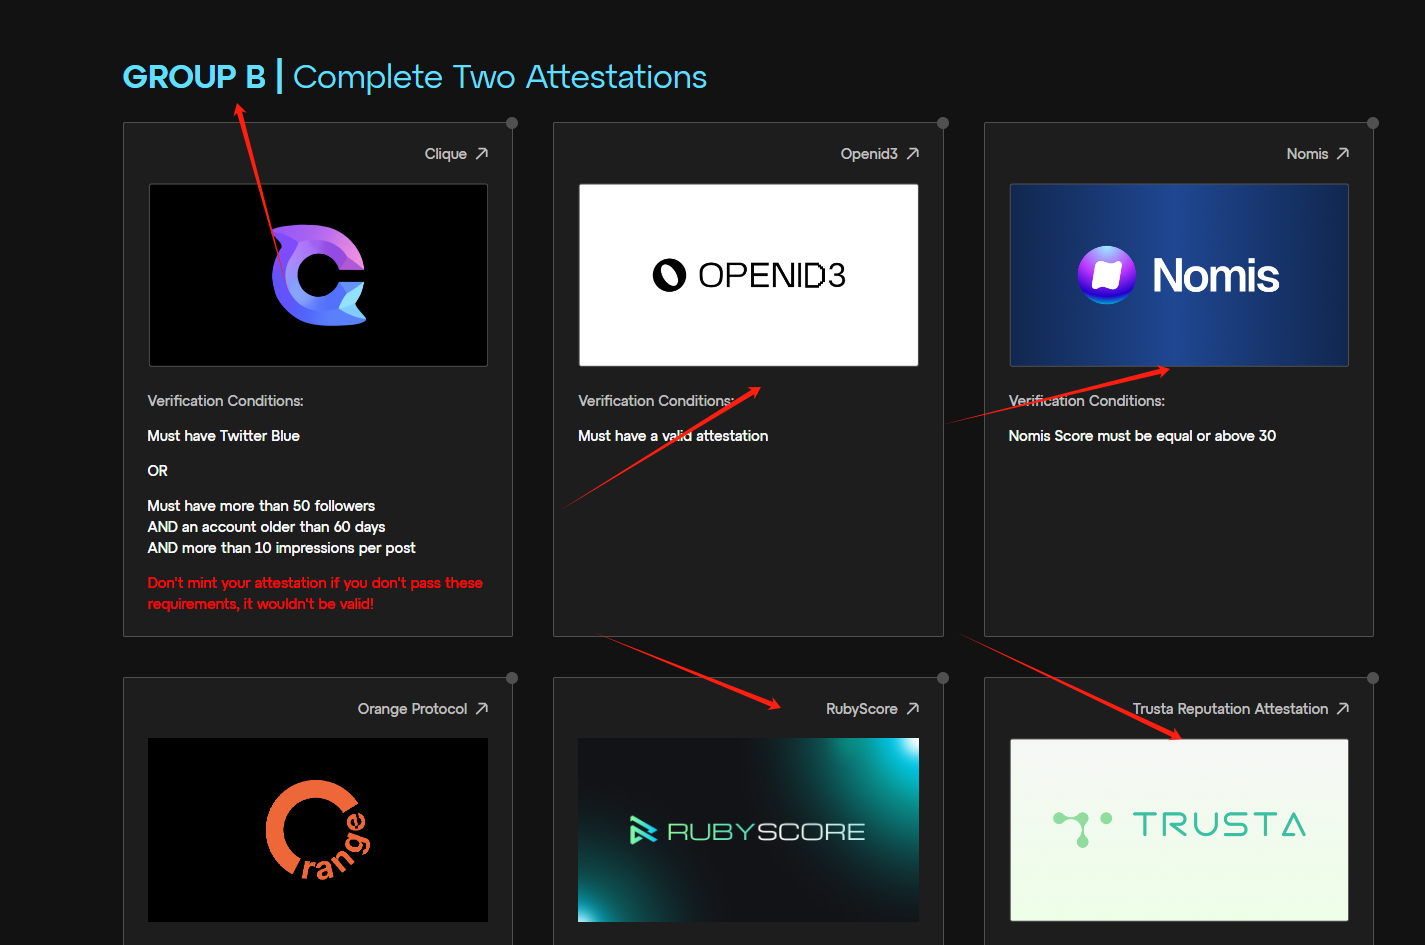Follow the Trusta Reputation Attestation link

[x=1230, y=709]
